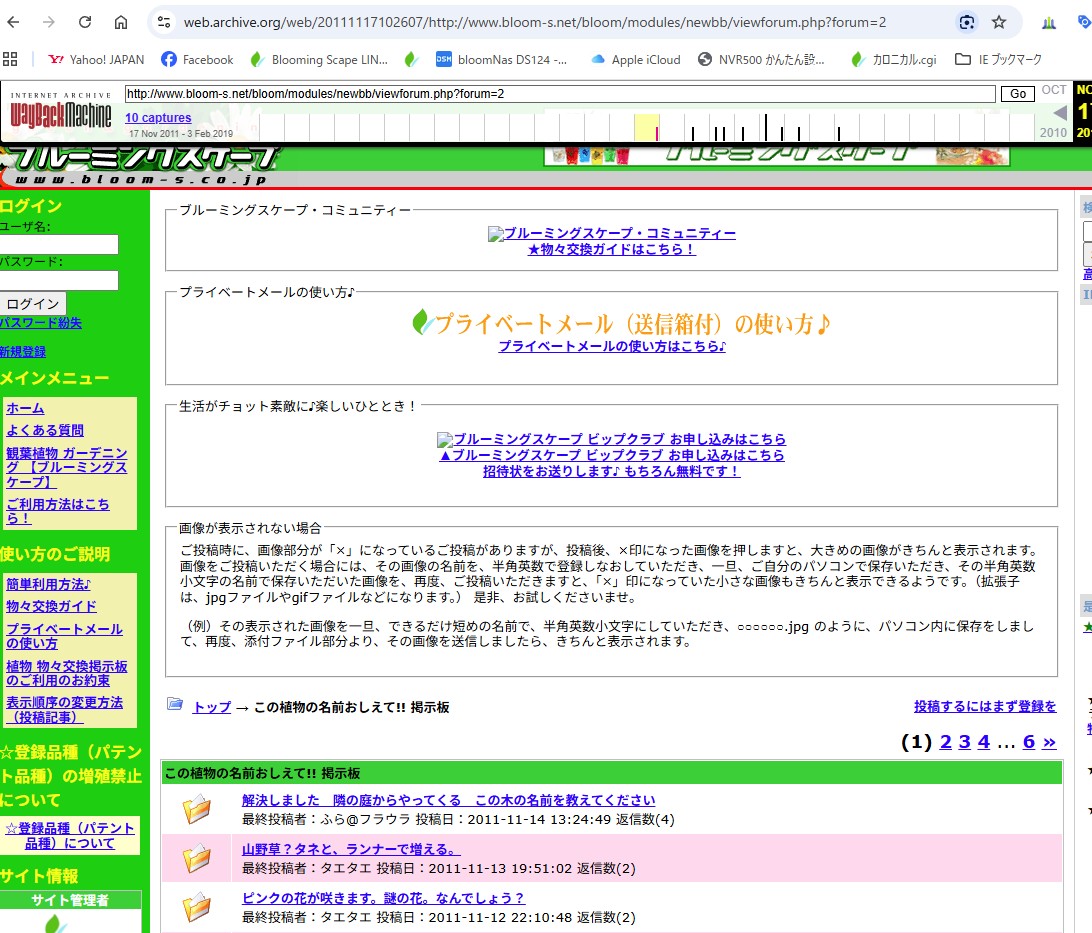This screenshot has width=1092, height=933.
Task: Open the 10 captures link
Action: tap(158, 118)
